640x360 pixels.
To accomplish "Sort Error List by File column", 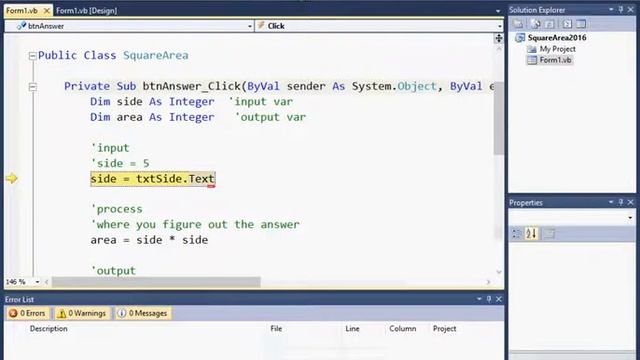I will tap(276, 329).
